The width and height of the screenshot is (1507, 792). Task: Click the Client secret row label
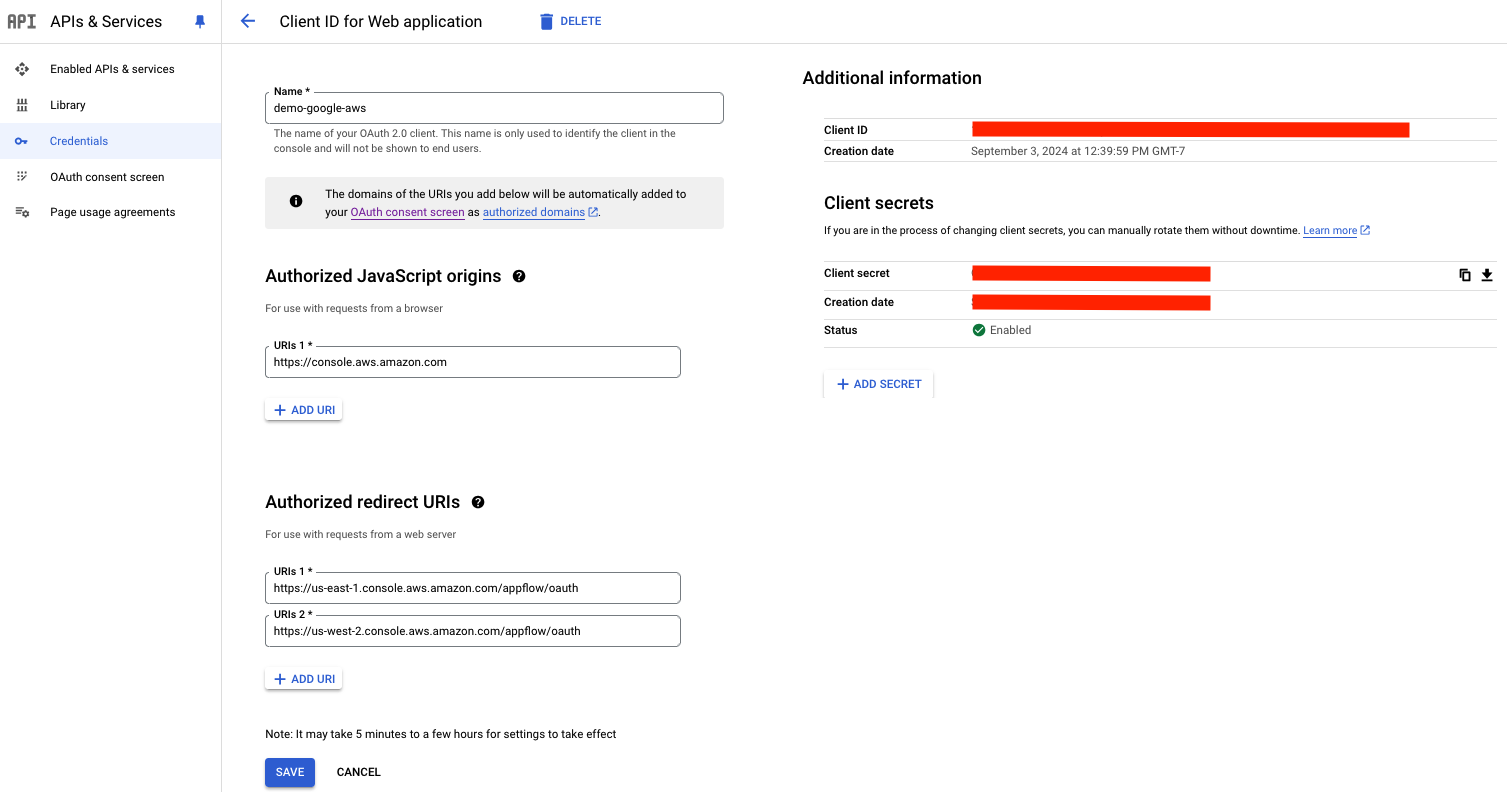coord(857,273)
